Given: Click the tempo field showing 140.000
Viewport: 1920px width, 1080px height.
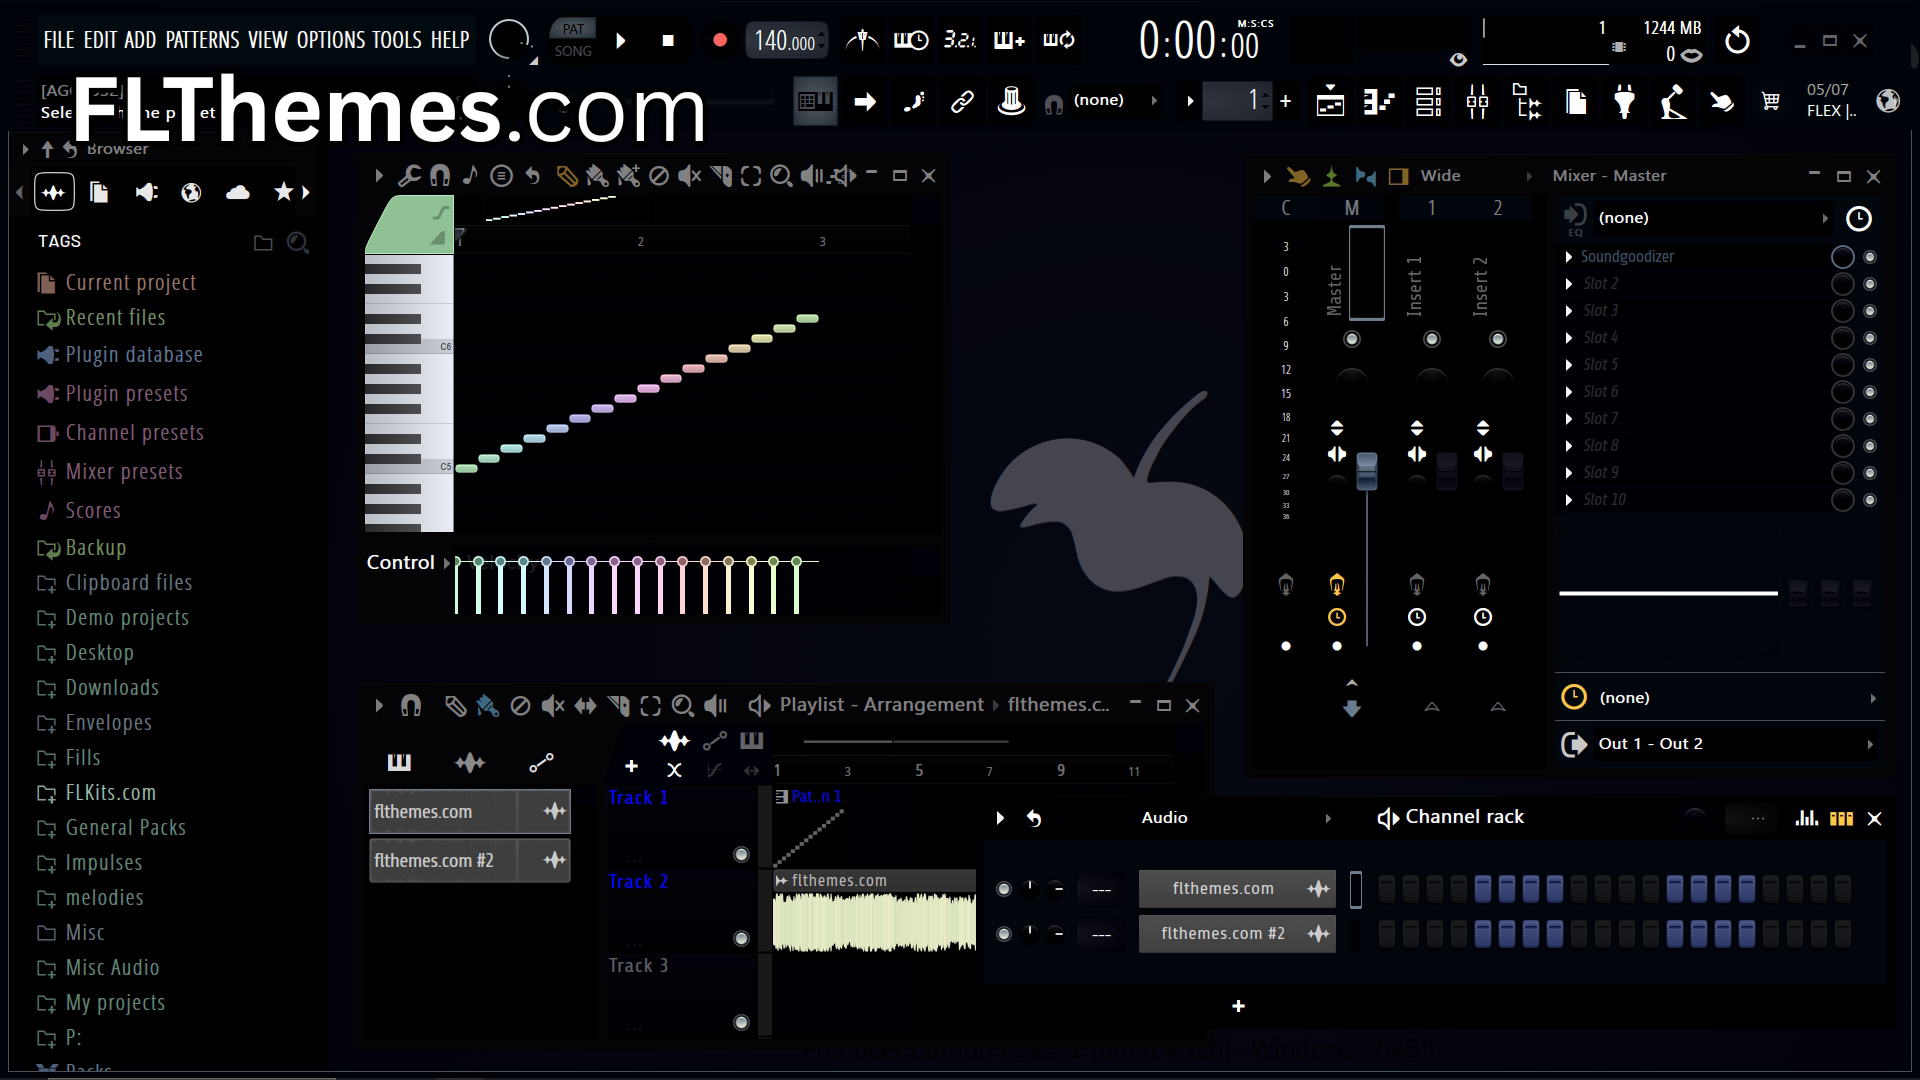Looking at the screenshot, I should pyautogui.click(x=786, y=41).
